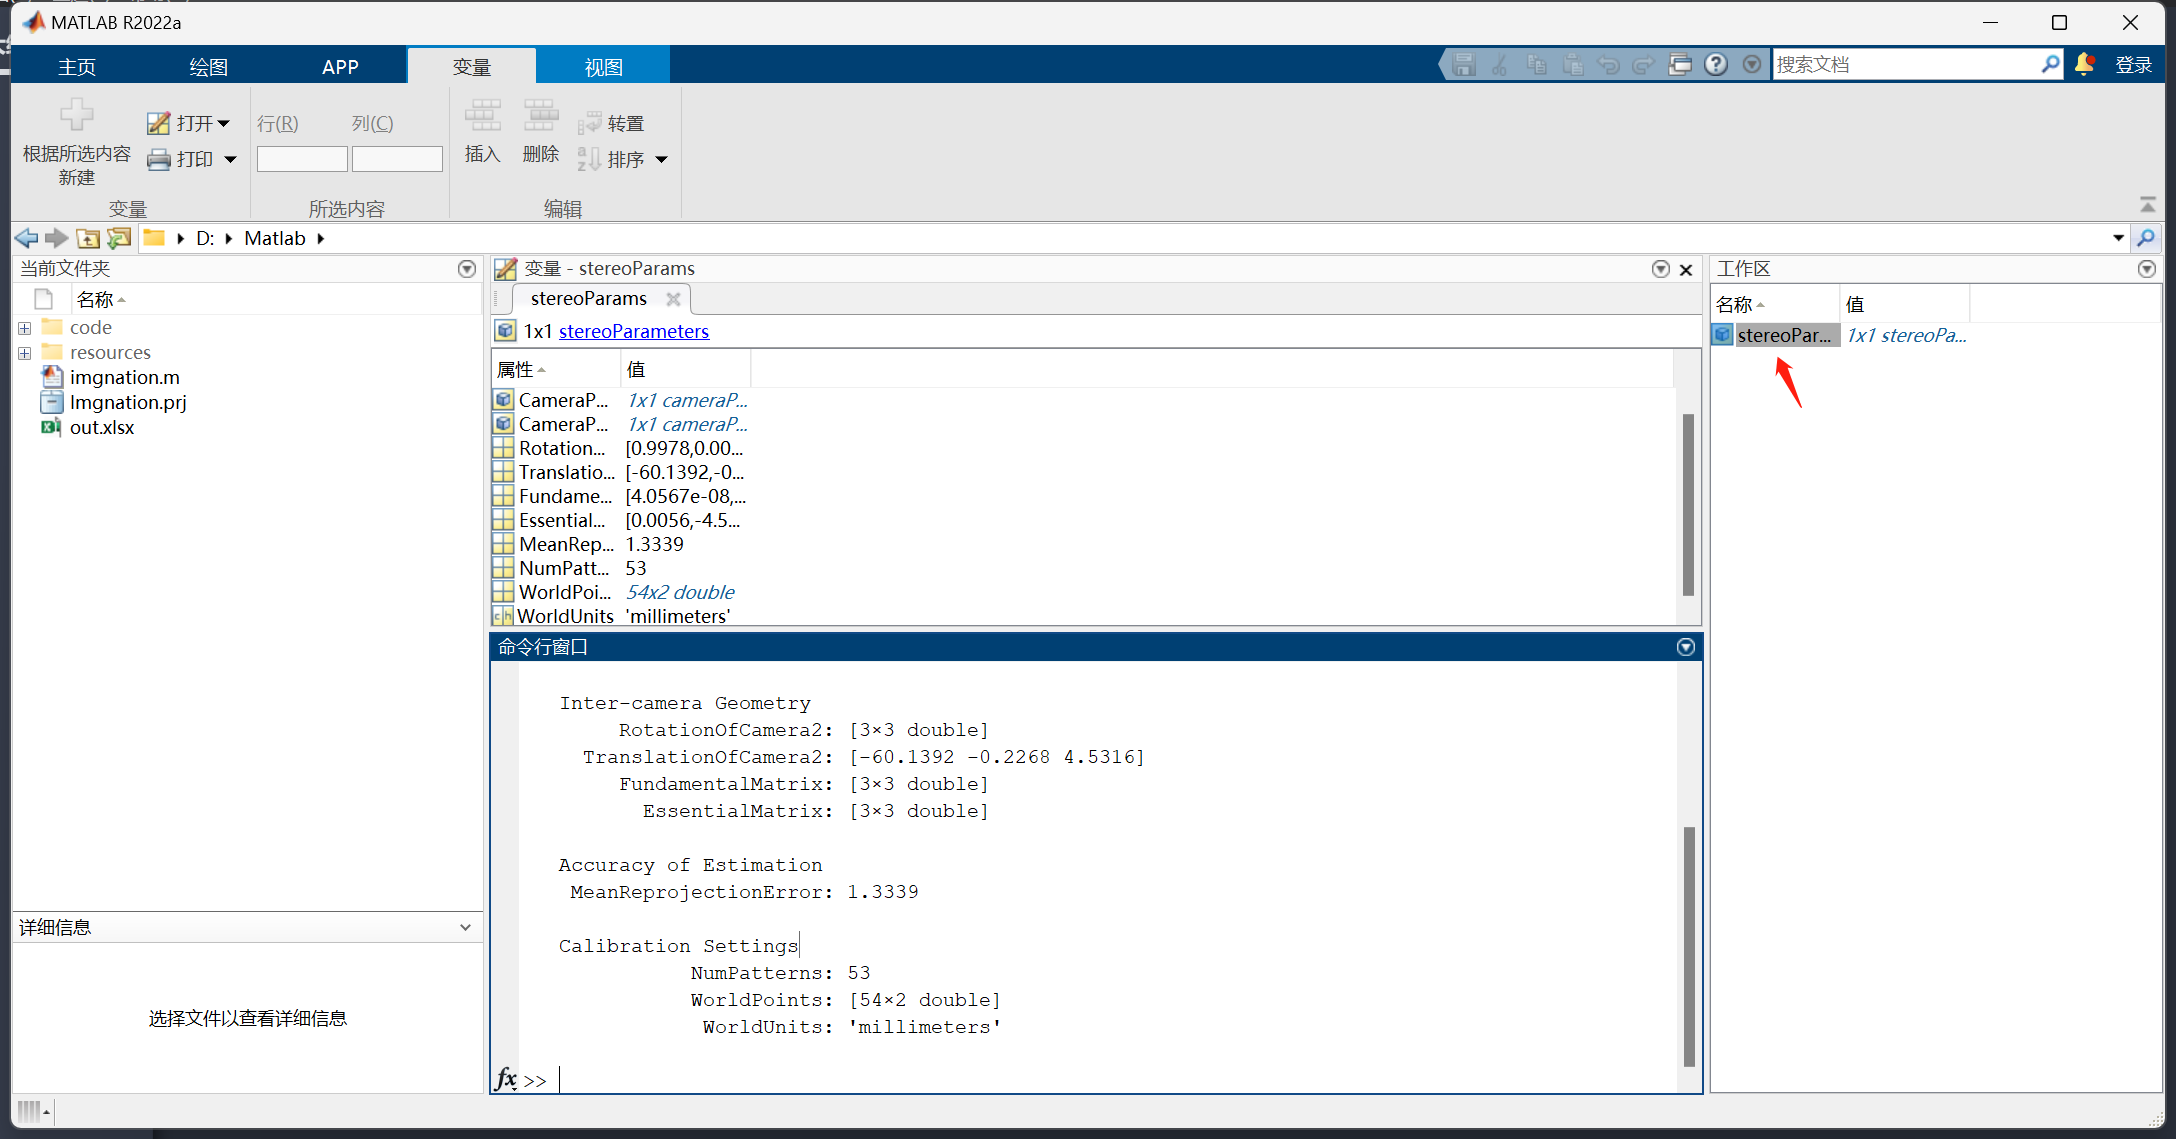Switch to the 视图 tab
Screen dimensions: 2176x1139
coord(604,67)
